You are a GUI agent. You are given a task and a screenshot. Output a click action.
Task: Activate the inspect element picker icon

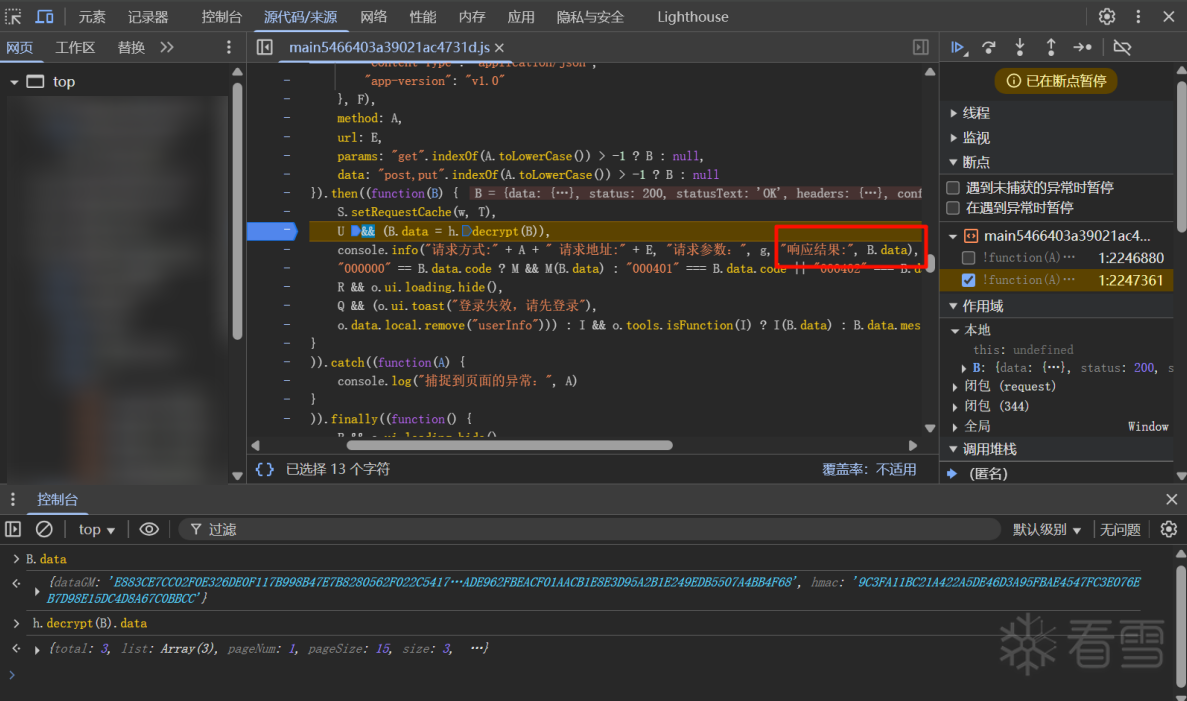14,17
